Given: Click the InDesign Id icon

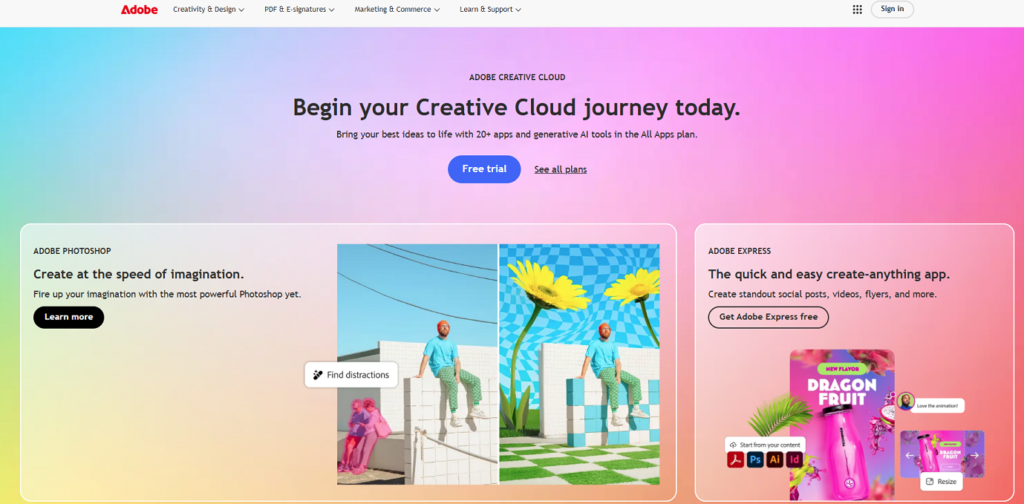Looking at the screenshot, I should pos(794,460).
